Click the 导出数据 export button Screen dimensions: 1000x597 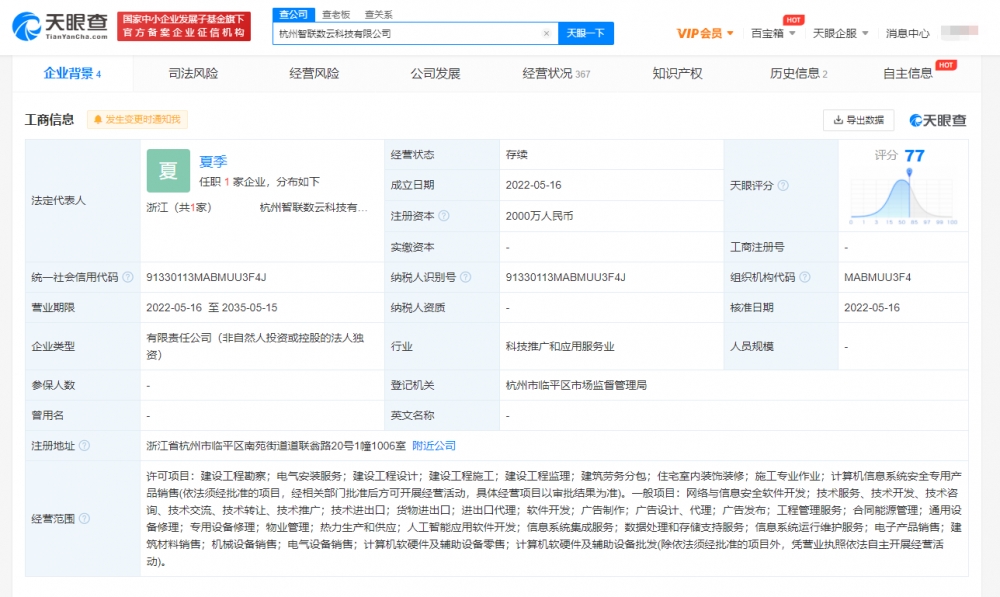[x=858, y=120]
